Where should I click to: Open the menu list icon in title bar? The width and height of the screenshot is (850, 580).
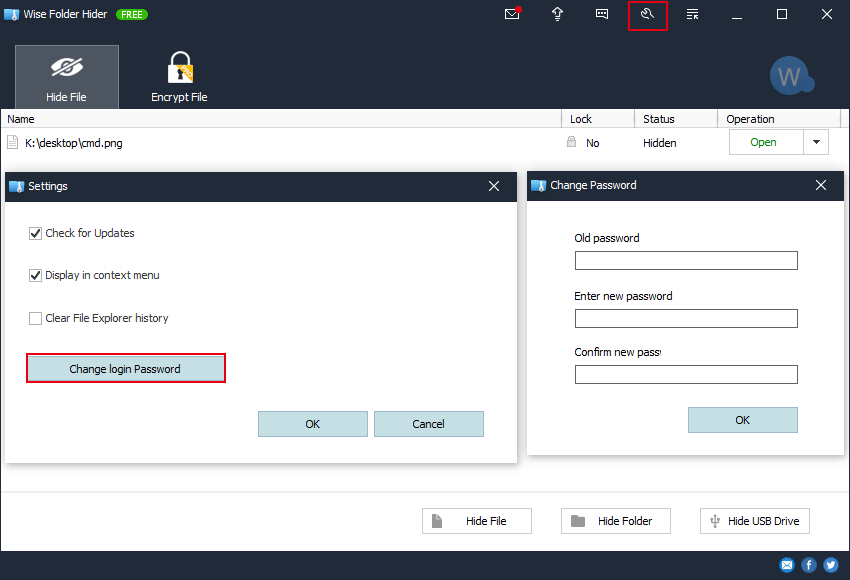click(692, 14)
